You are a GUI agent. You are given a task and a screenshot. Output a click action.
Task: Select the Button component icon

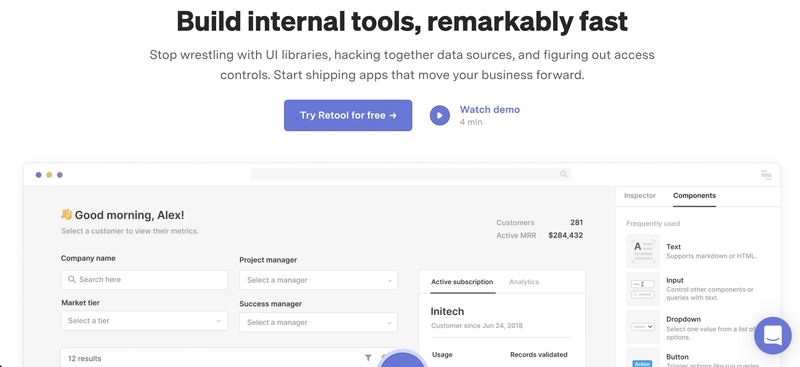(642, 358)
